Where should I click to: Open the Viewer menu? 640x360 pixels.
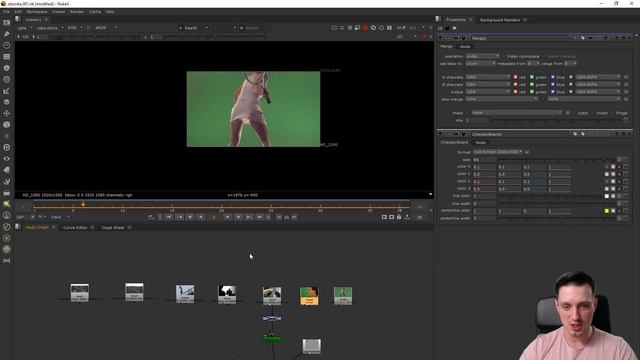(58, 12)
